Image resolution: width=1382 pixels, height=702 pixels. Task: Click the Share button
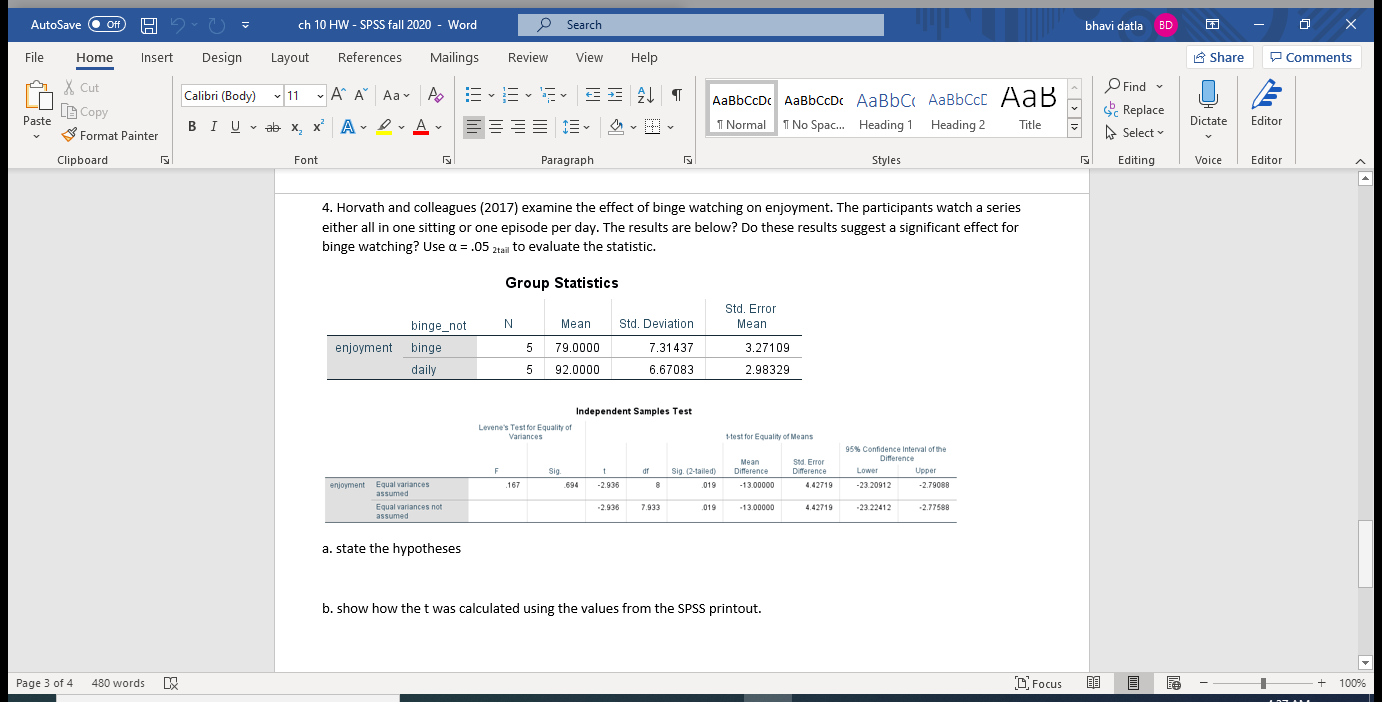point(1219,58)
